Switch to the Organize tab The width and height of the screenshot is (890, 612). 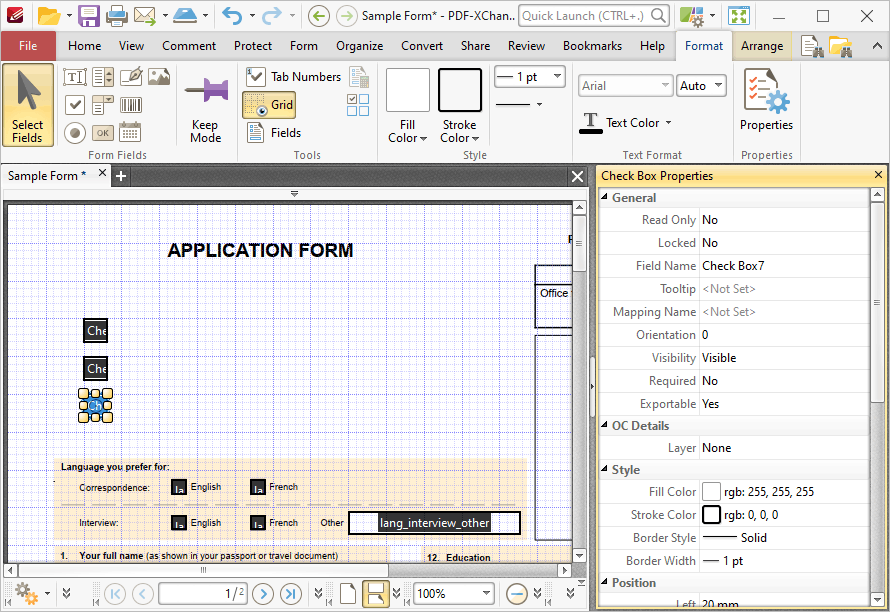click(x=359, y=46)
